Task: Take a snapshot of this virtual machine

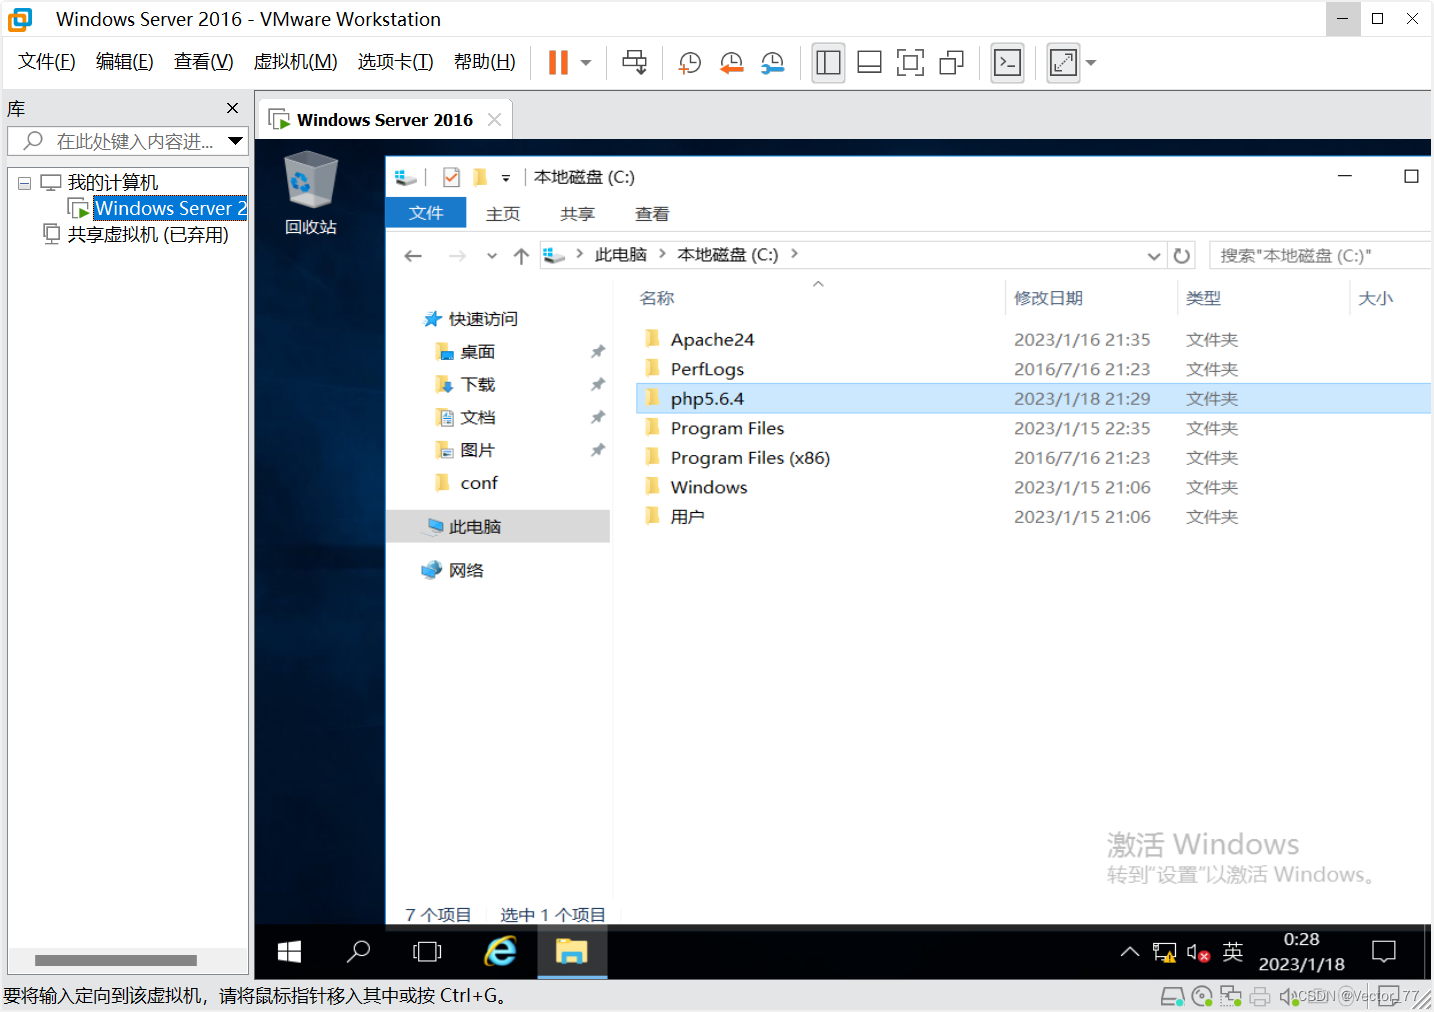Action: pos(689,63)
